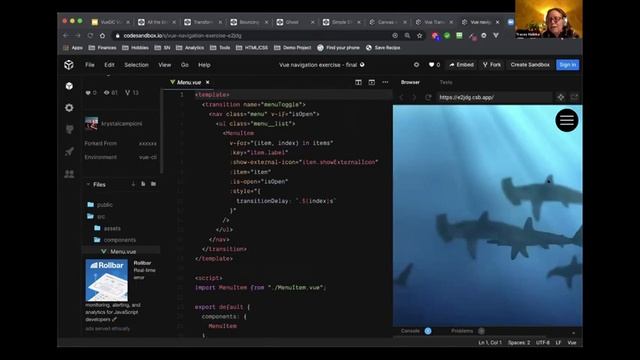The height and width of the screenshot is (360, 640).
Task: Click the zoom magnifier in address bar
Action: (407, 36)
